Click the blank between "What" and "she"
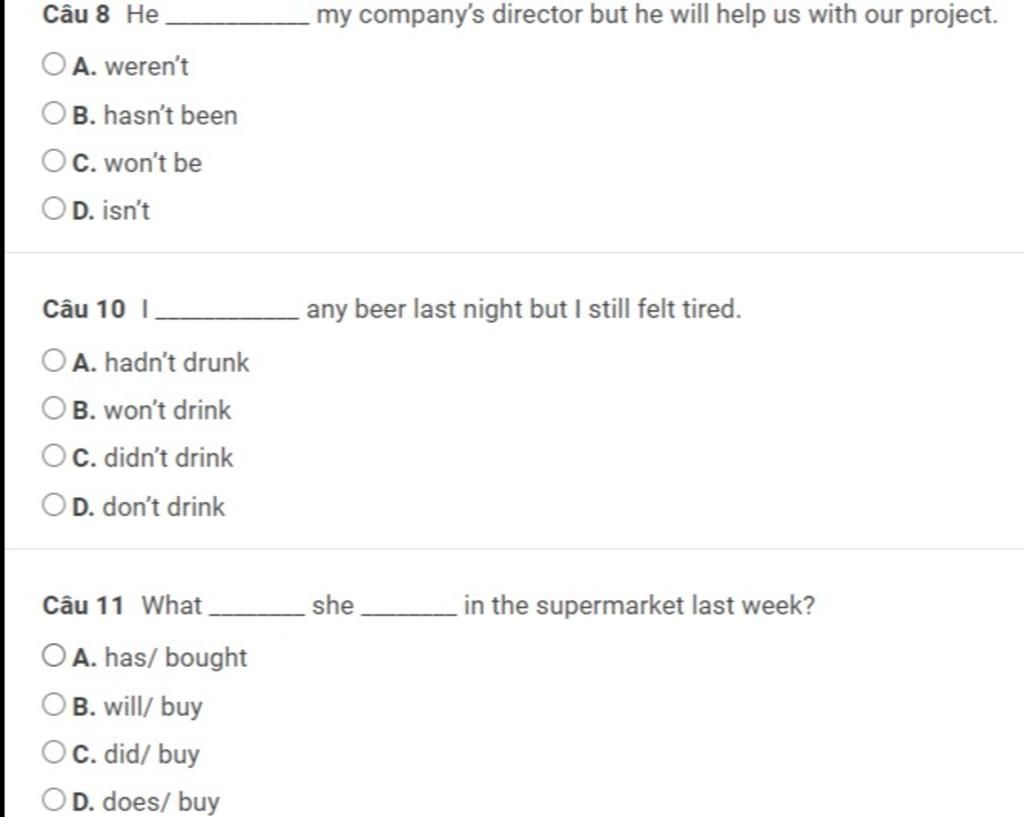Viewport: 1024px width, 817px height. tap(260, 609)
